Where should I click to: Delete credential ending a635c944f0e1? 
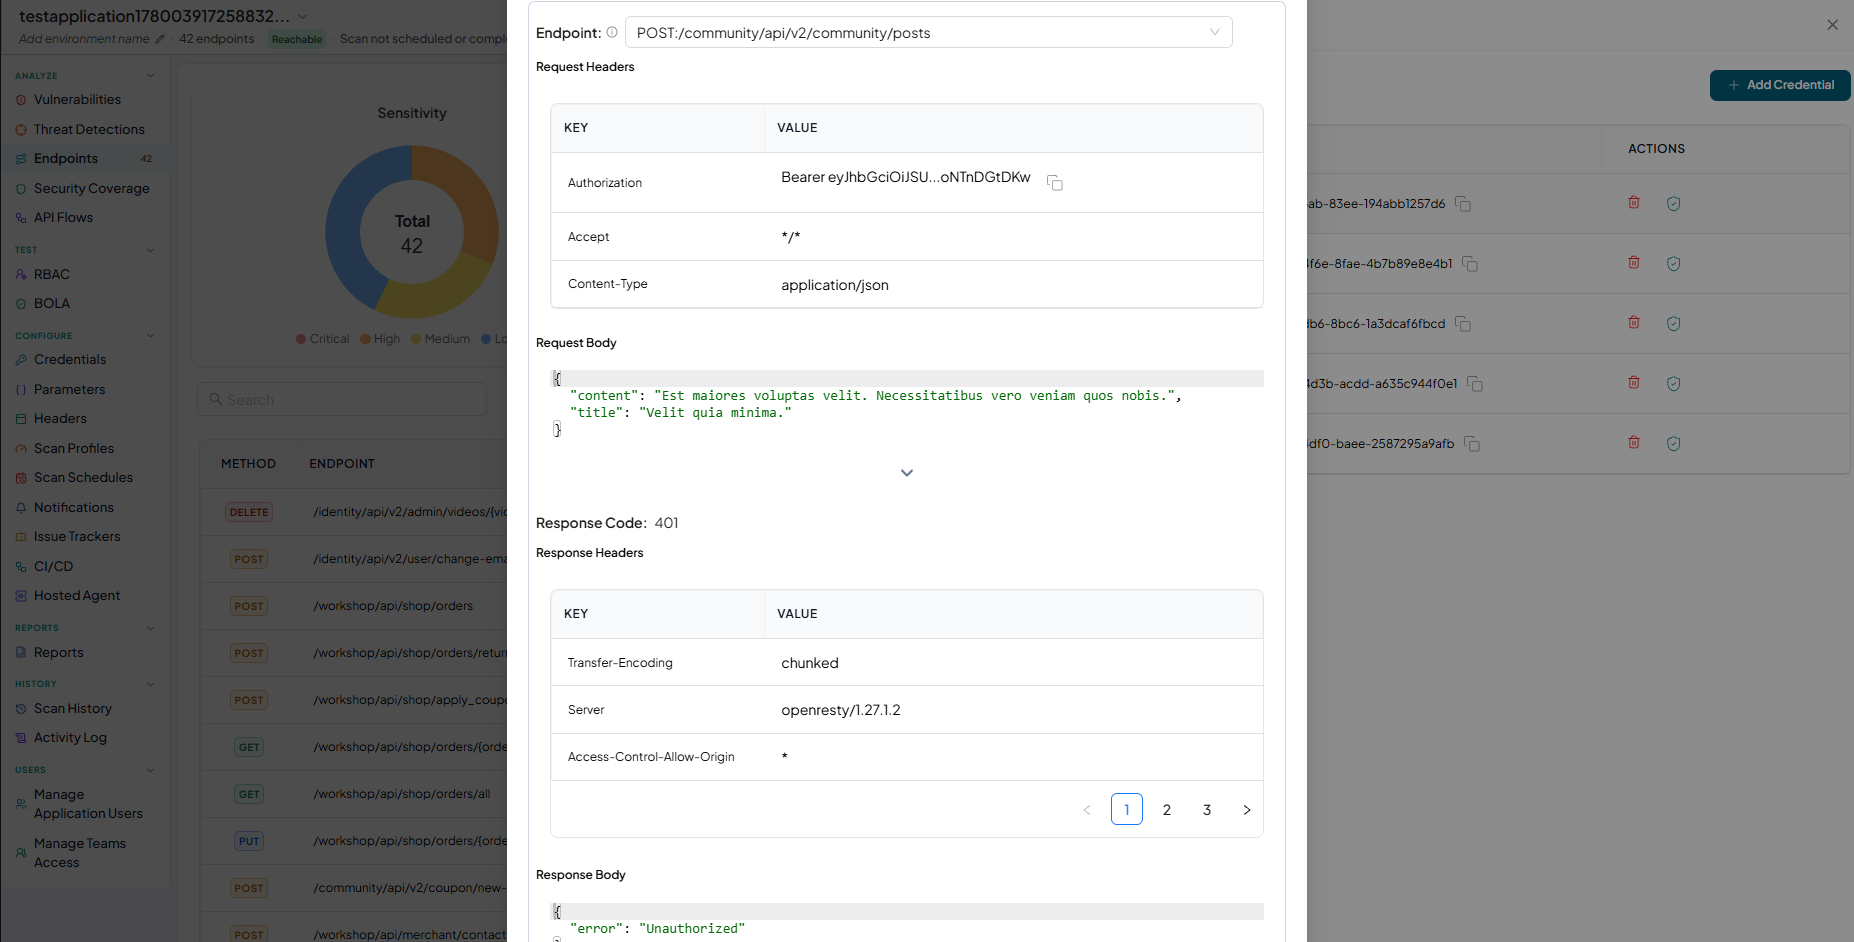click(x=1634, y=383)
